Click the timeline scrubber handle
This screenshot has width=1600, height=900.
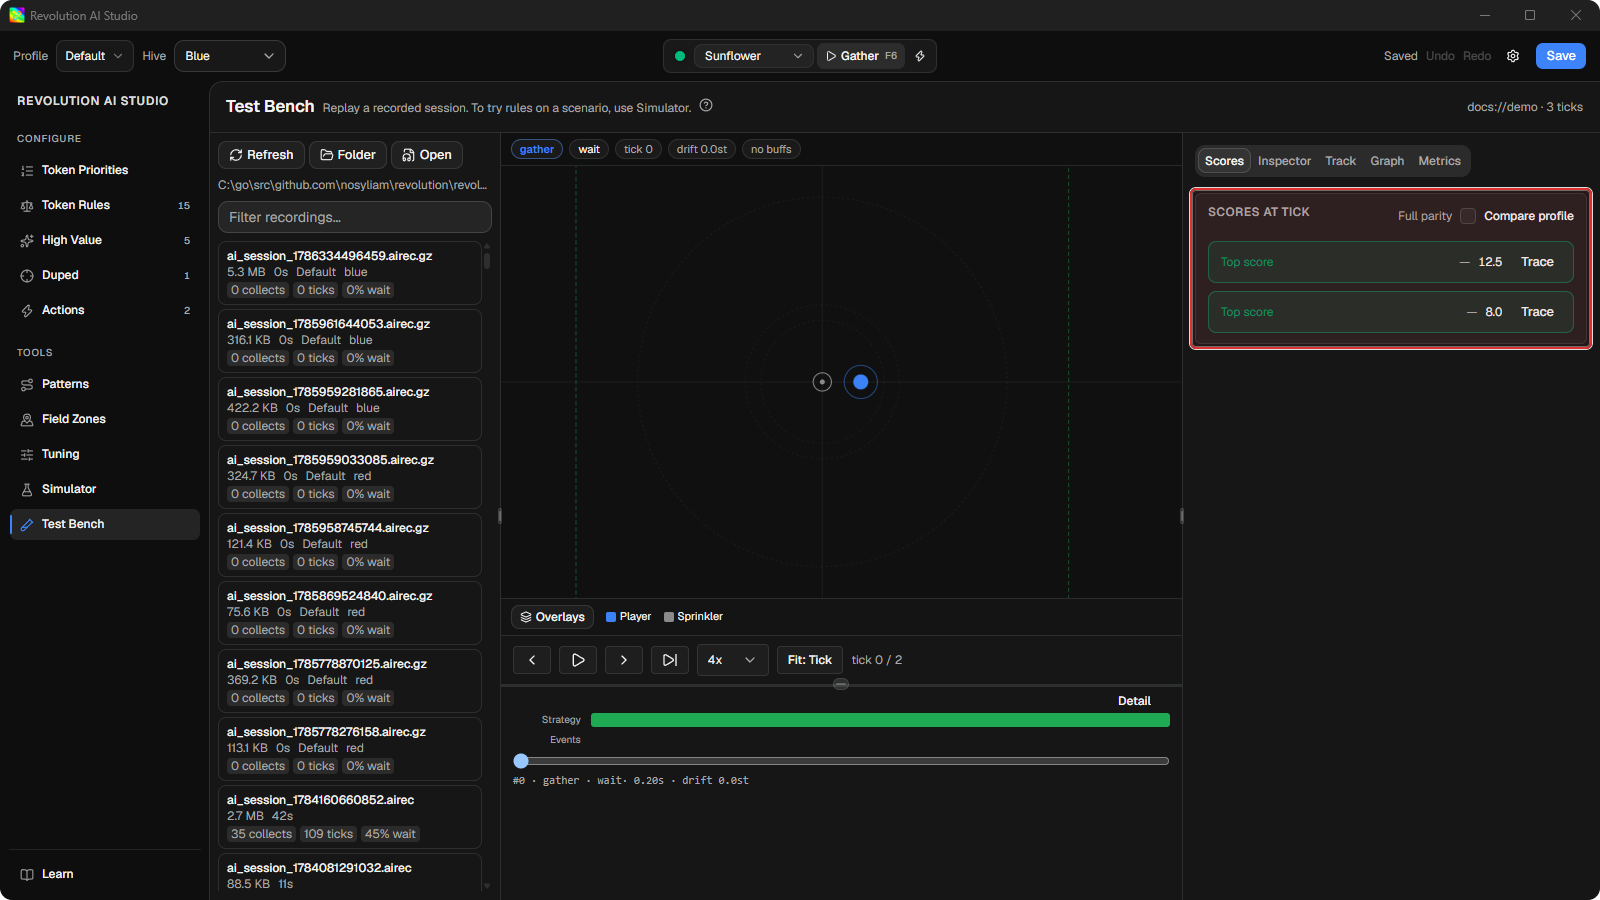pyautogui.click(x=521, y=761)
